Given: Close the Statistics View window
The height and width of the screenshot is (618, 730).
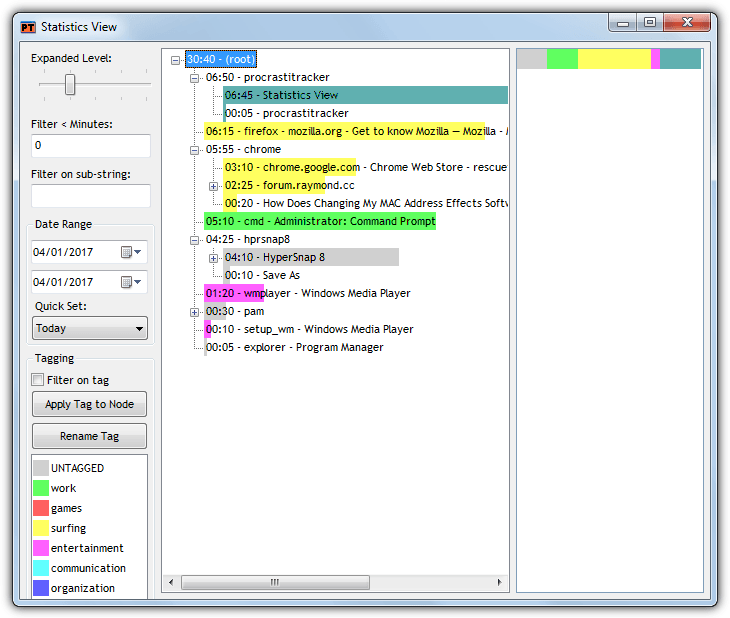Looking at the screenshot, I should pos(687,23).
